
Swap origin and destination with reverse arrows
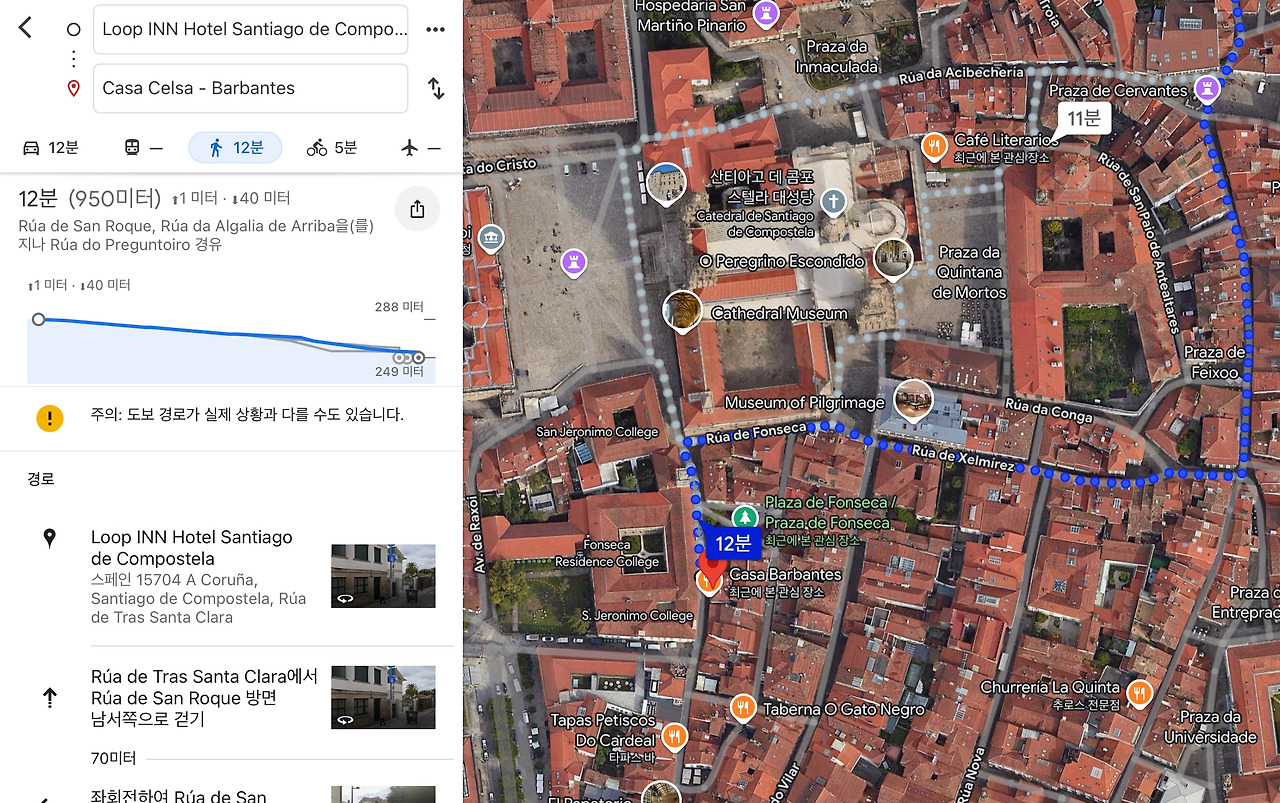coord(436,88)
